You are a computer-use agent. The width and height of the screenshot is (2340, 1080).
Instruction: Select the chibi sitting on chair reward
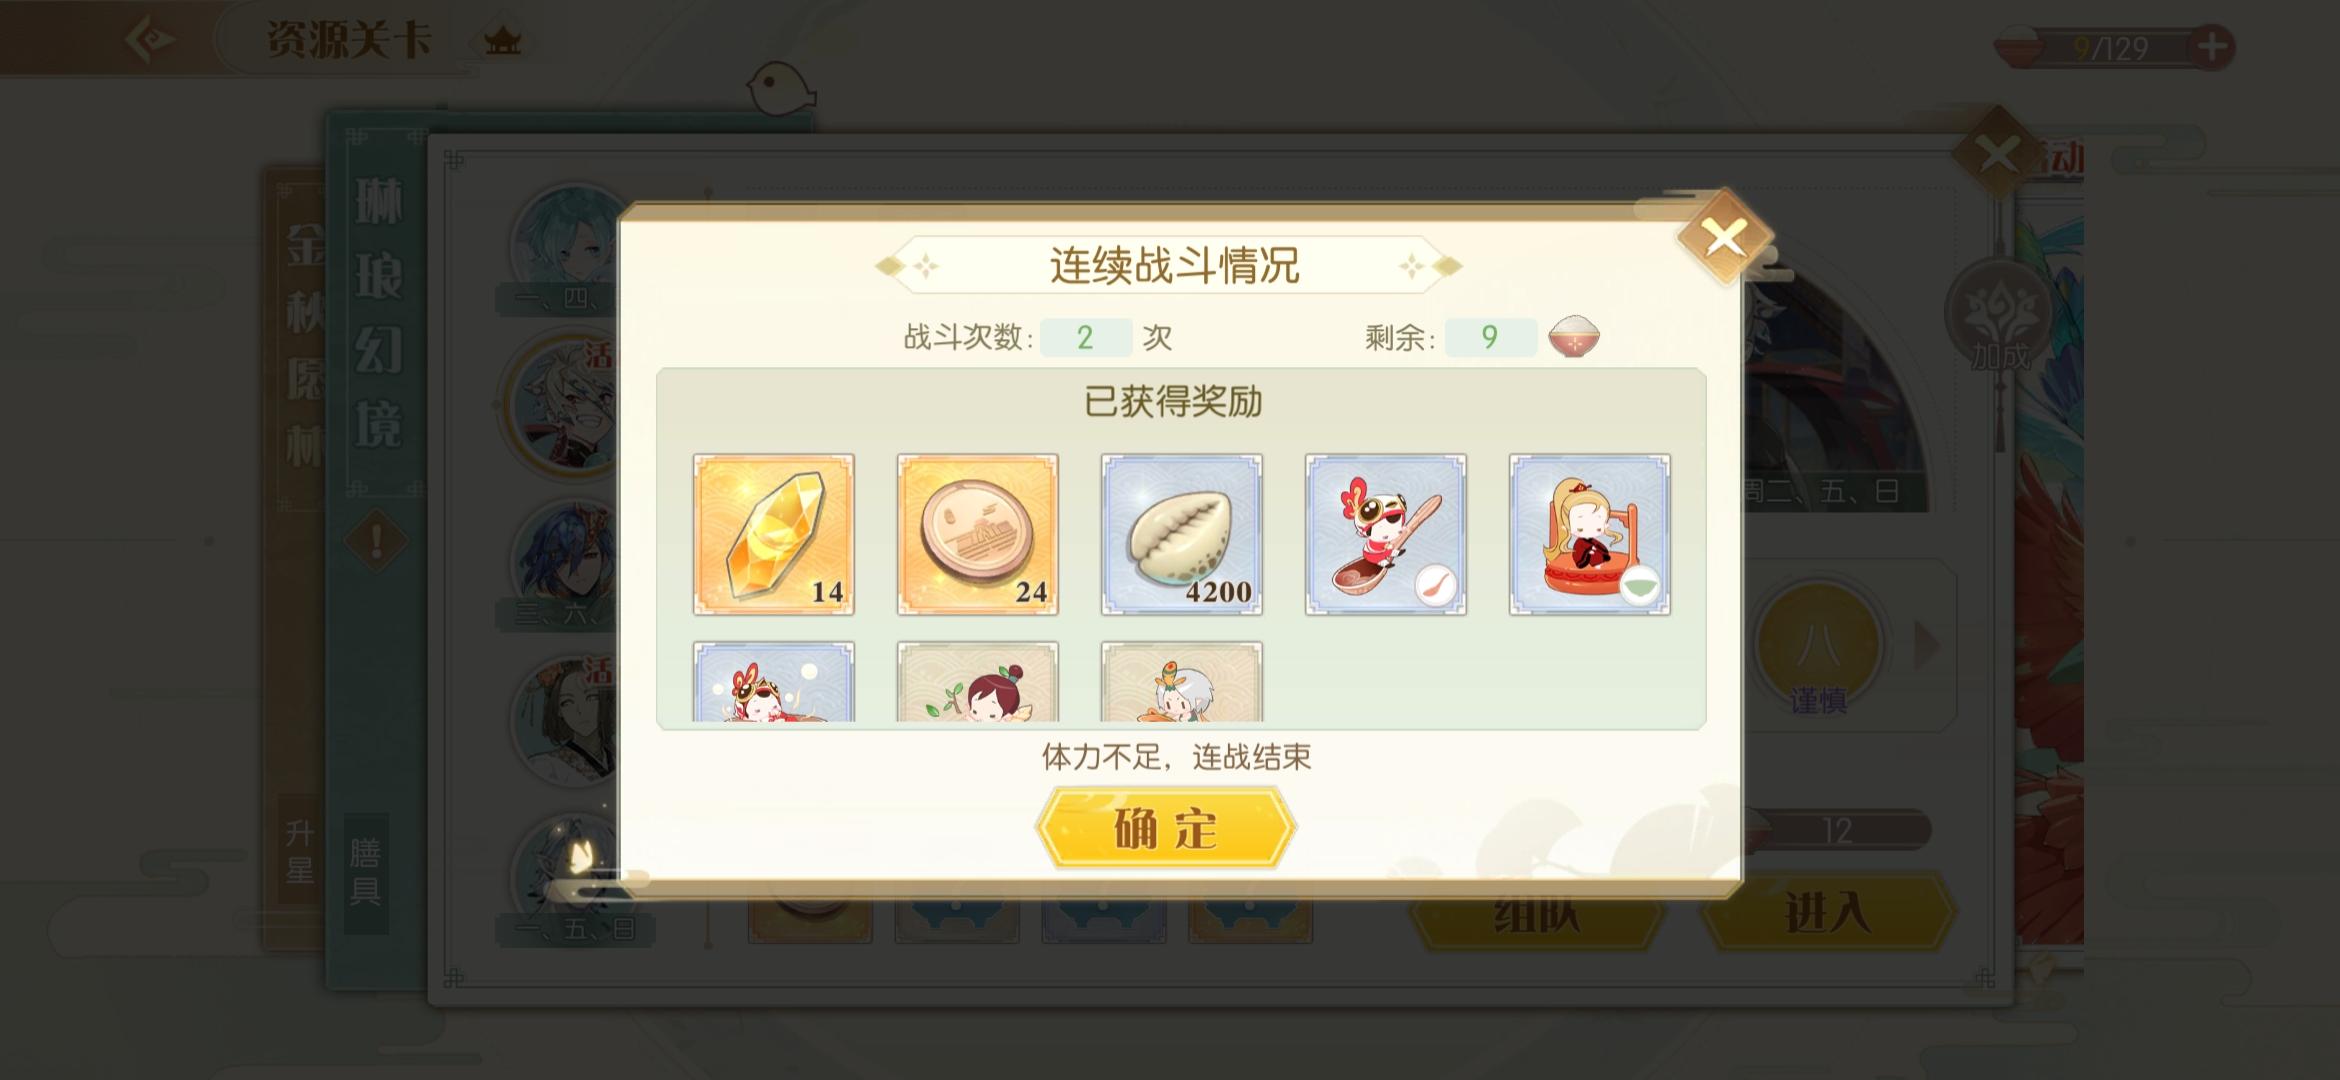(1590, 534)
